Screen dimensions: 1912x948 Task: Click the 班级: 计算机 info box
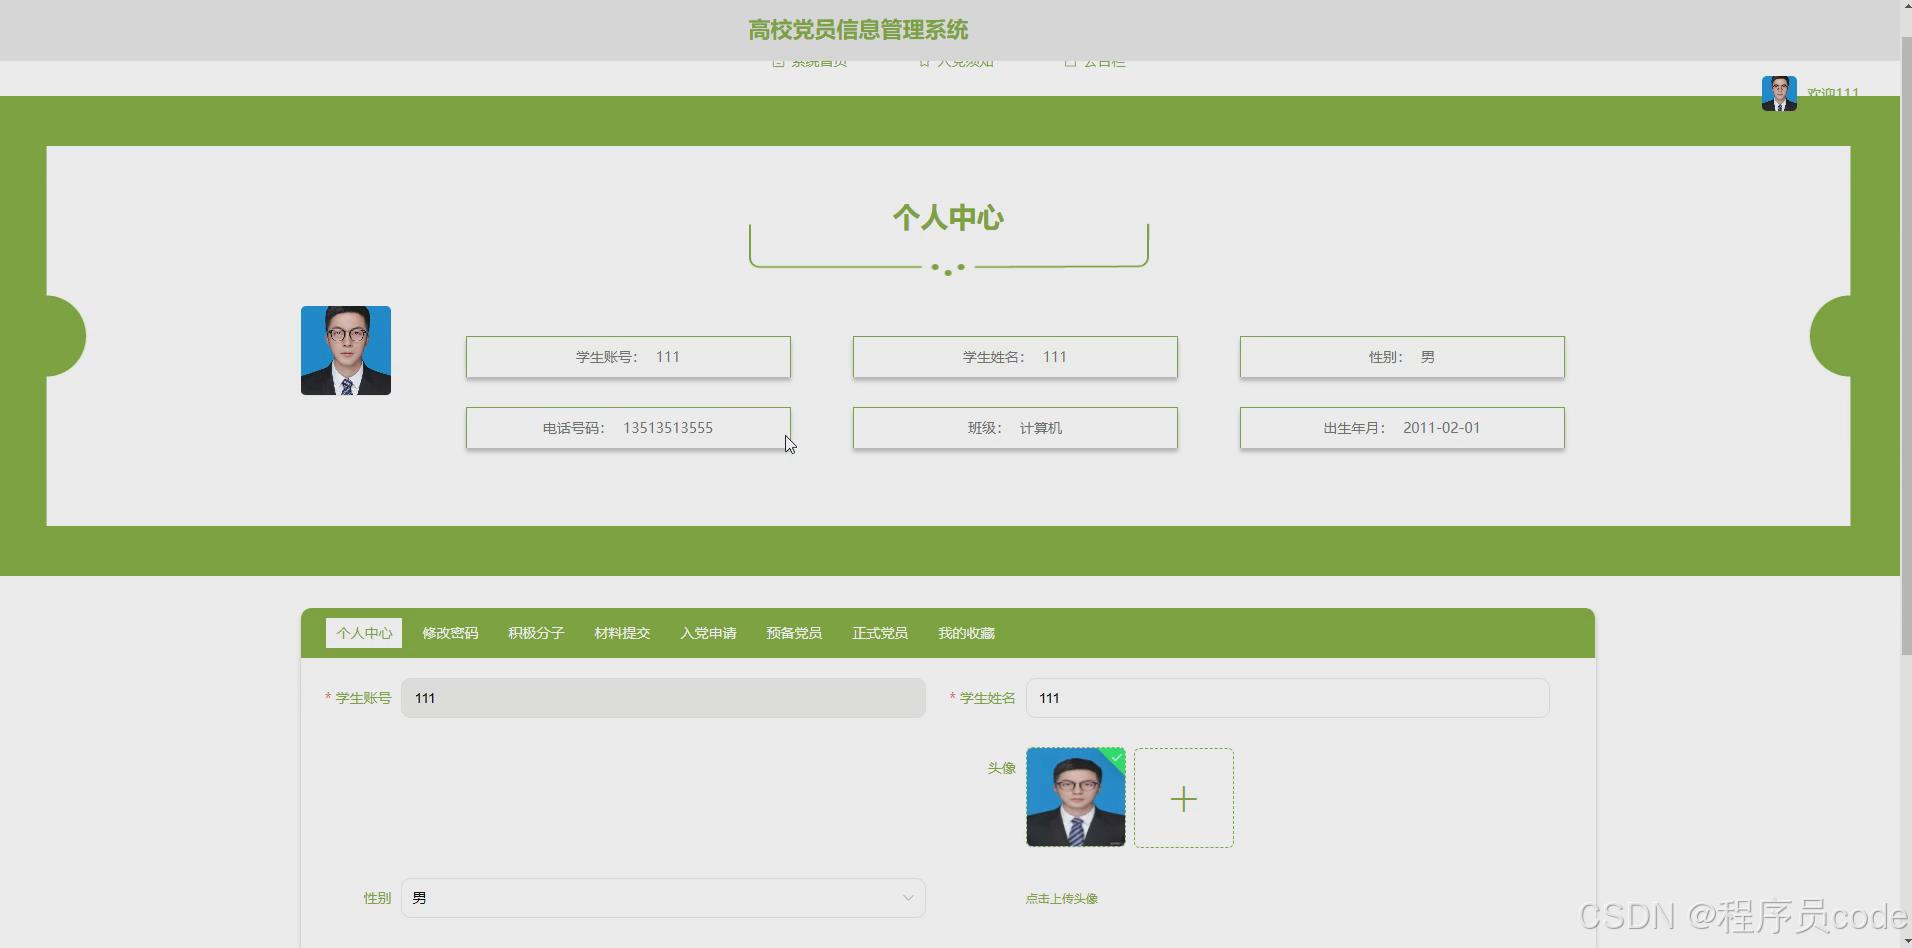coord(1015,428)
